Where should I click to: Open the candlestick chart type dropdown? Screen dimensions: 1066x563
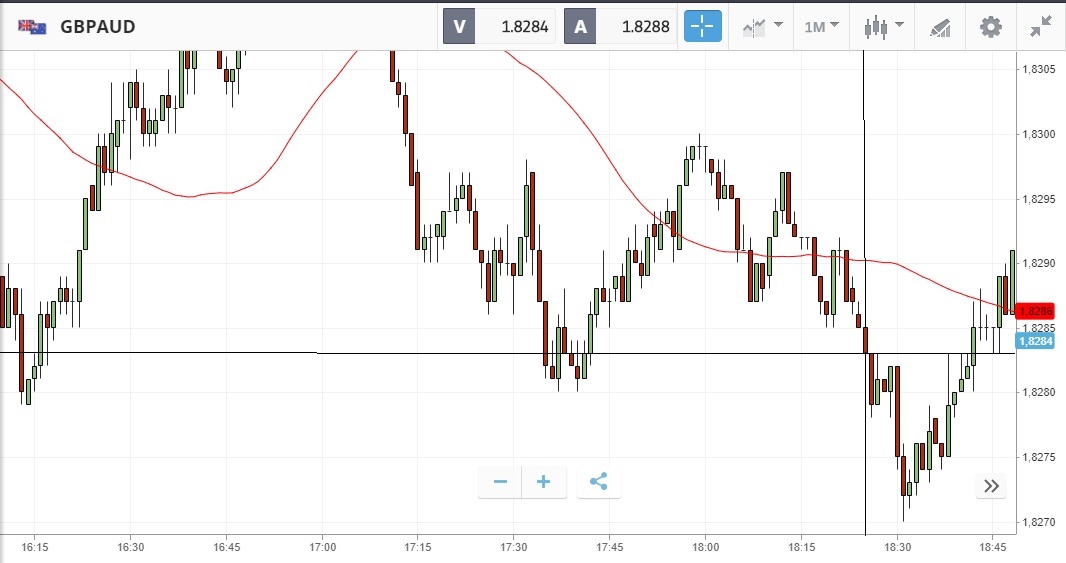883,26
